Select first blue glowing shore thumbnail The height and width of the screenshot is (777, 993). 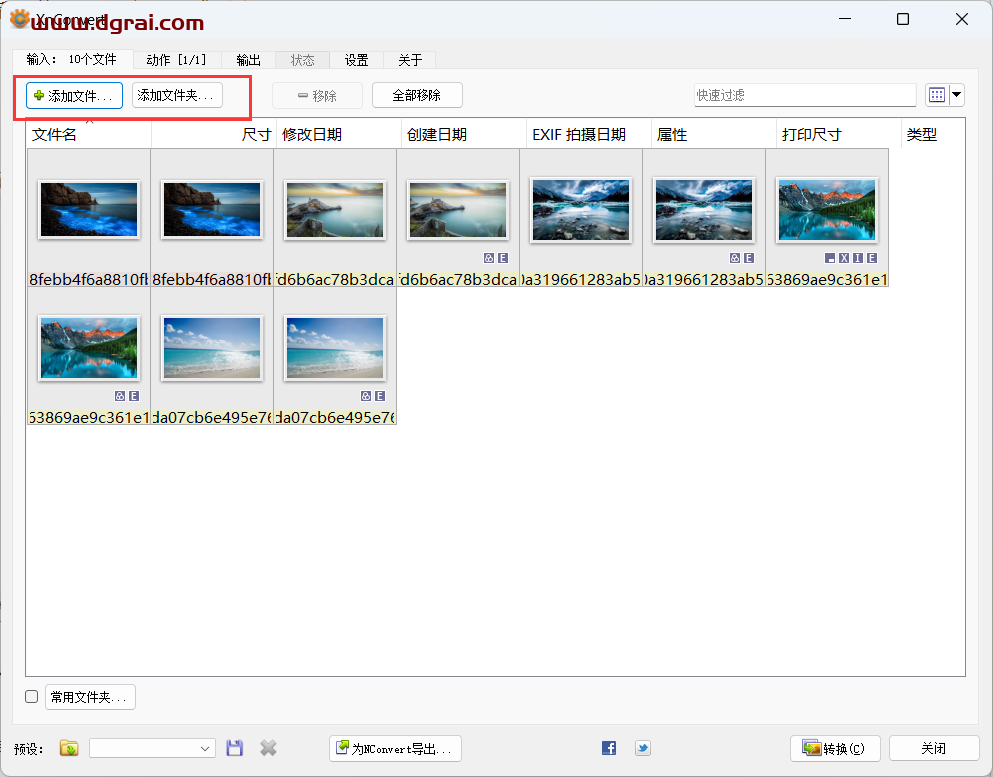[89, 210]
